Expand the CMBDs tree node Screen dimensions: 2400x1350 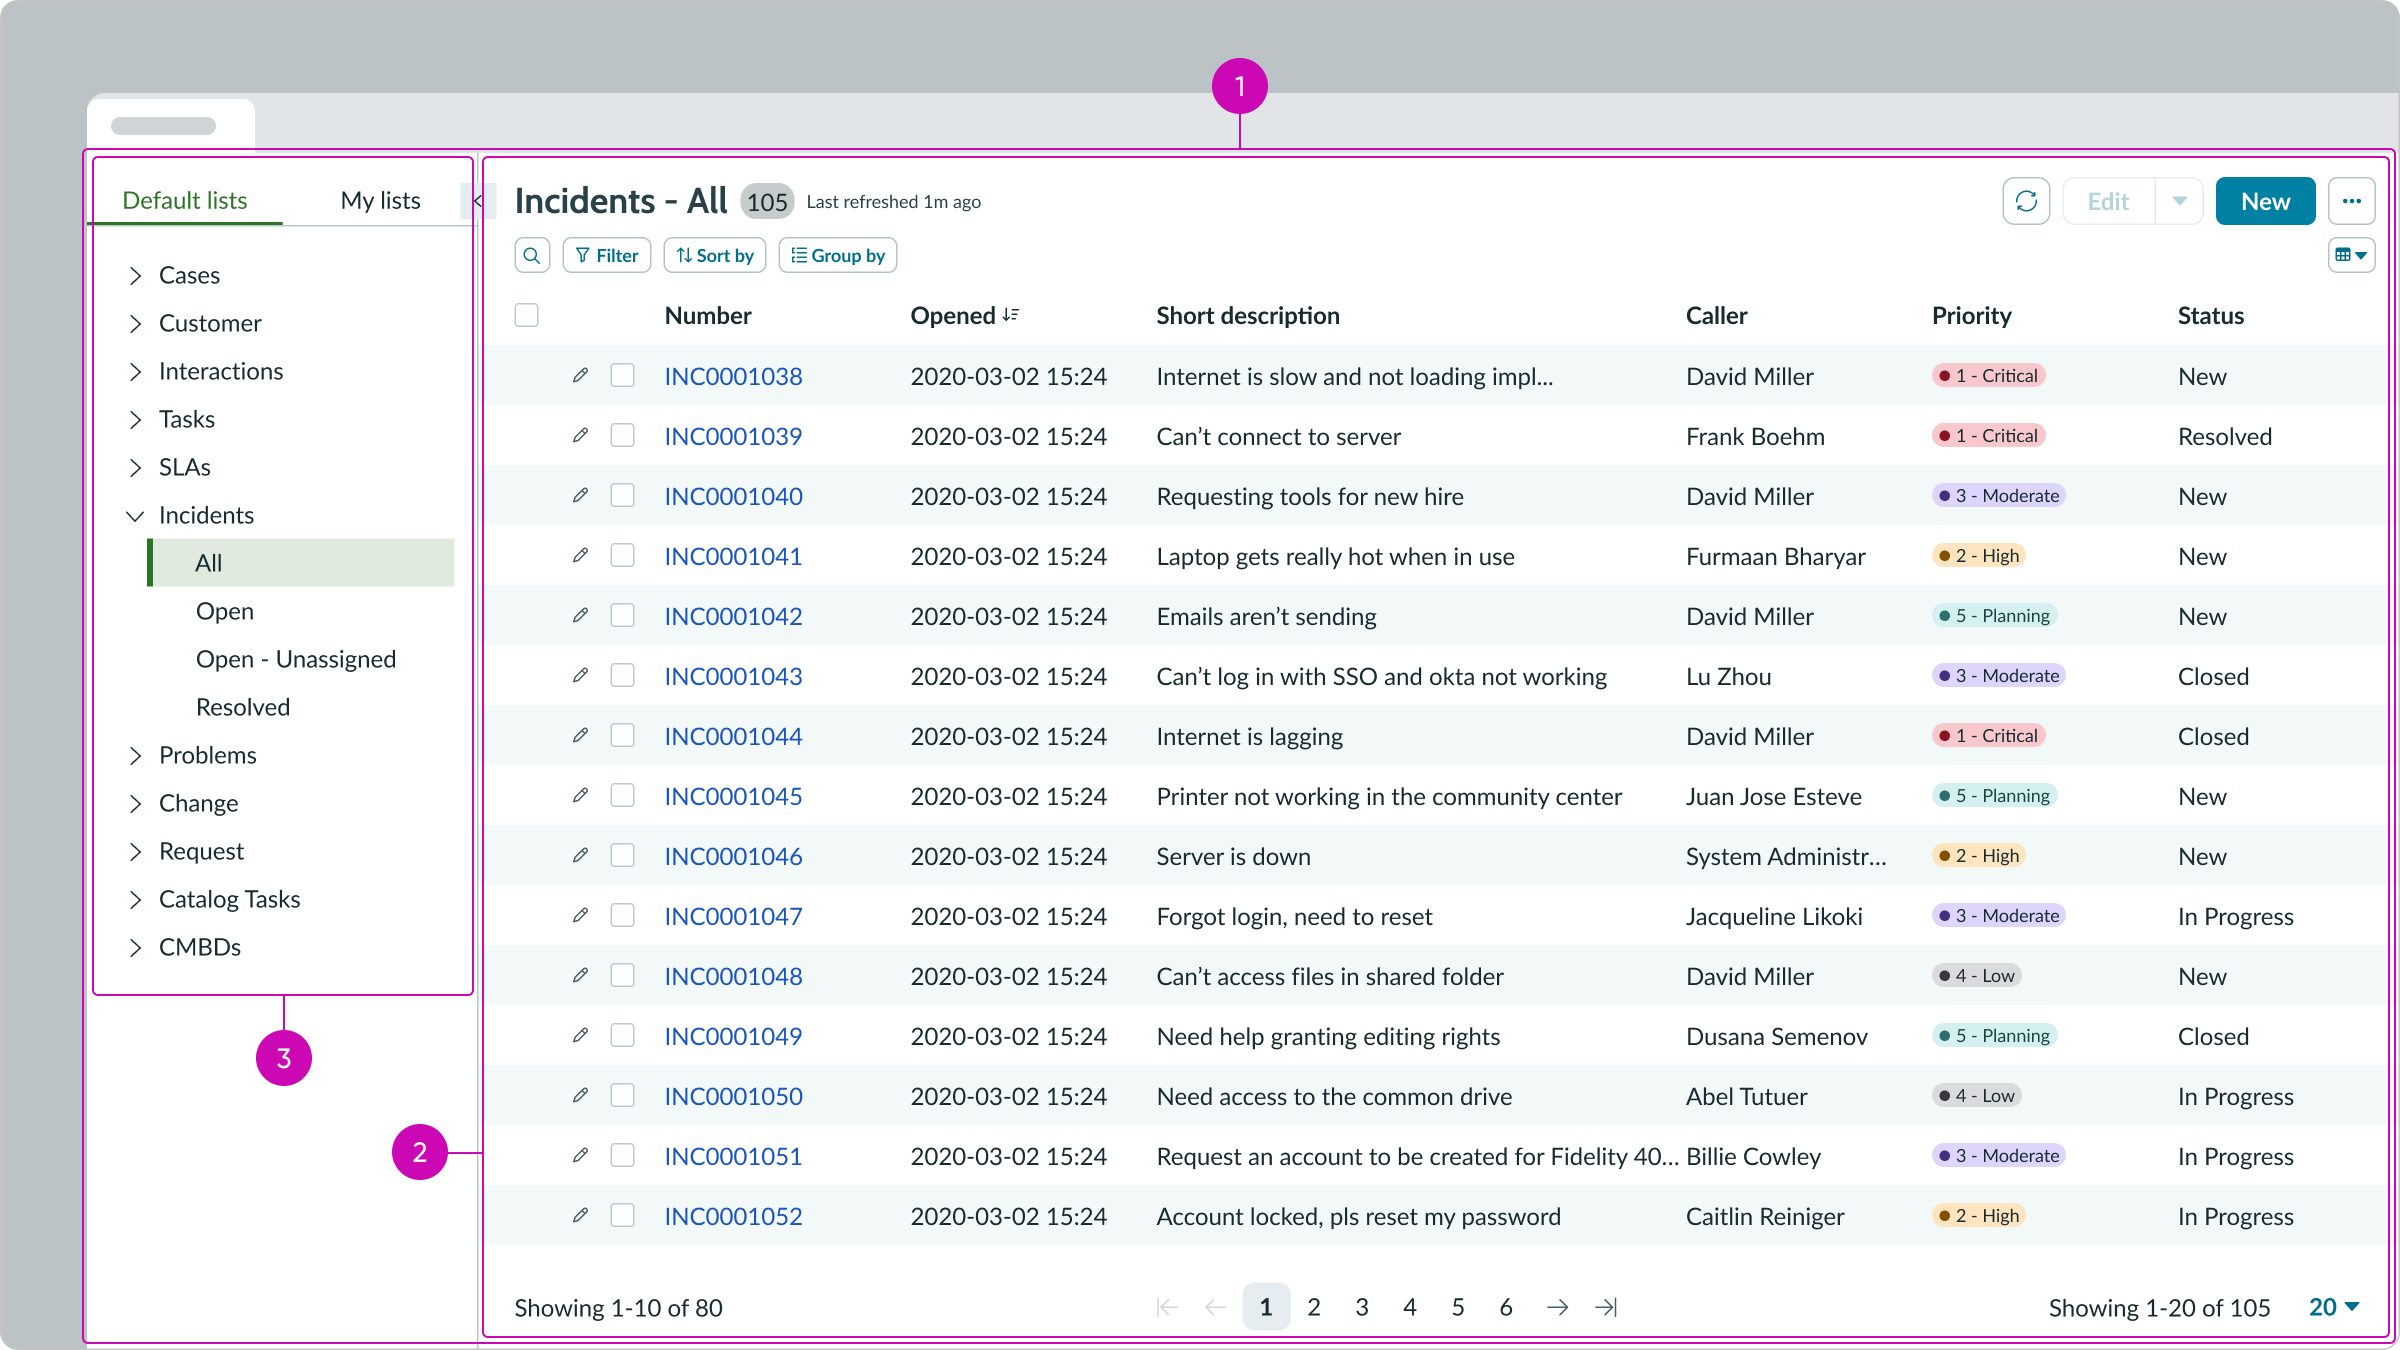pos(135,947)
